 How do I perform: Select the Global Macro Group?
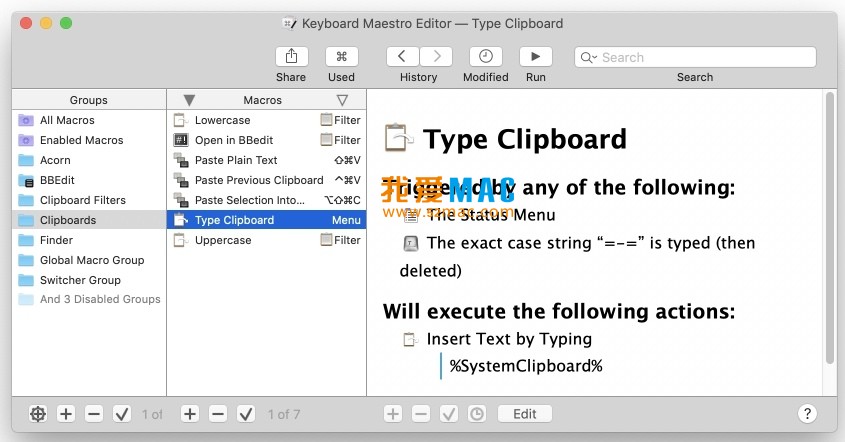(x=89, y=260)
